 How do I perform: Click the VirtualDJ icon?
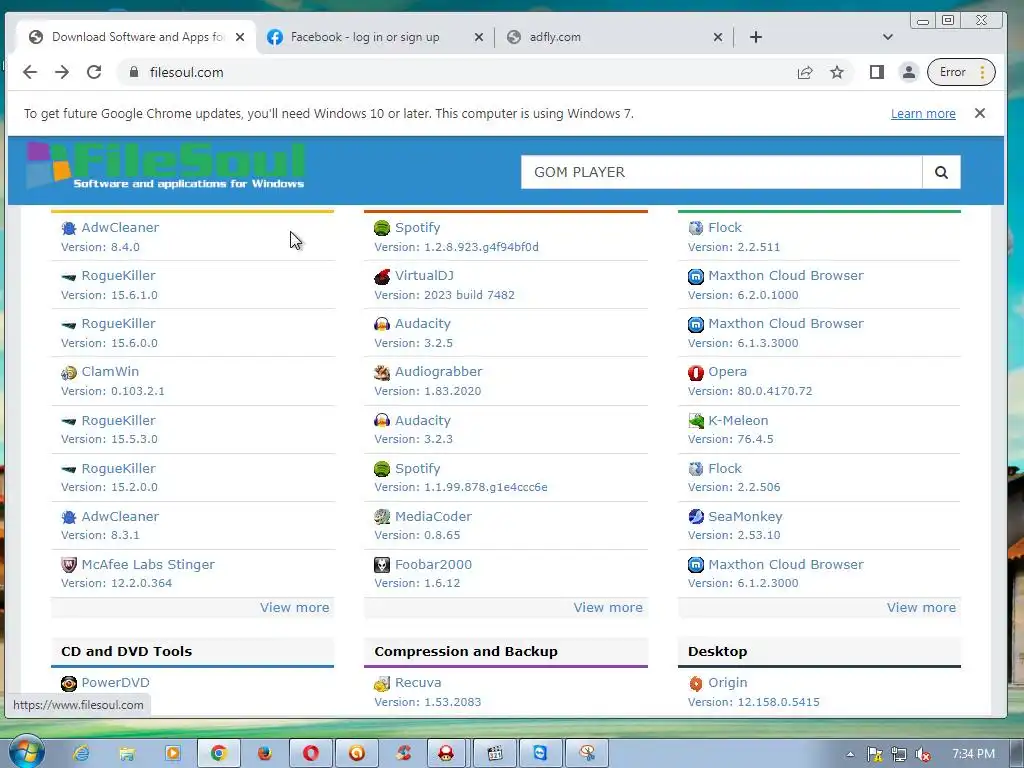point(382,276)
